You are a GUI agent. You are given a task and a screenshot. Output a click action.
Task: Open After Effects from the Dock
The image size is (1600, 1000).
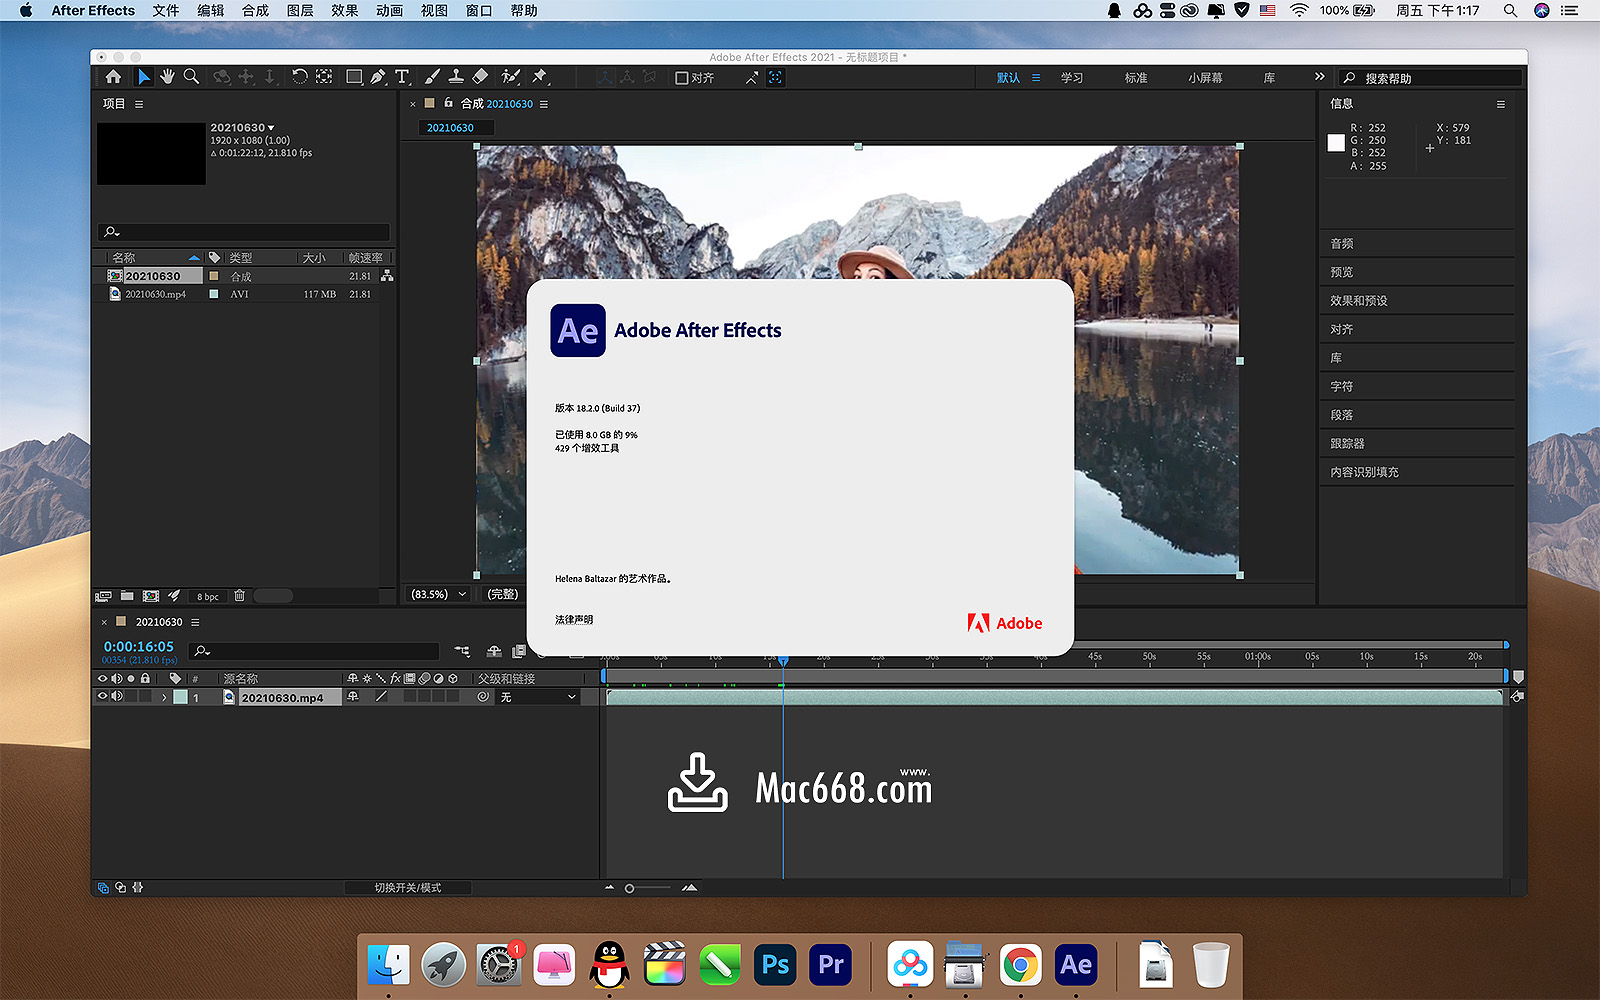tap(1076, 965)
